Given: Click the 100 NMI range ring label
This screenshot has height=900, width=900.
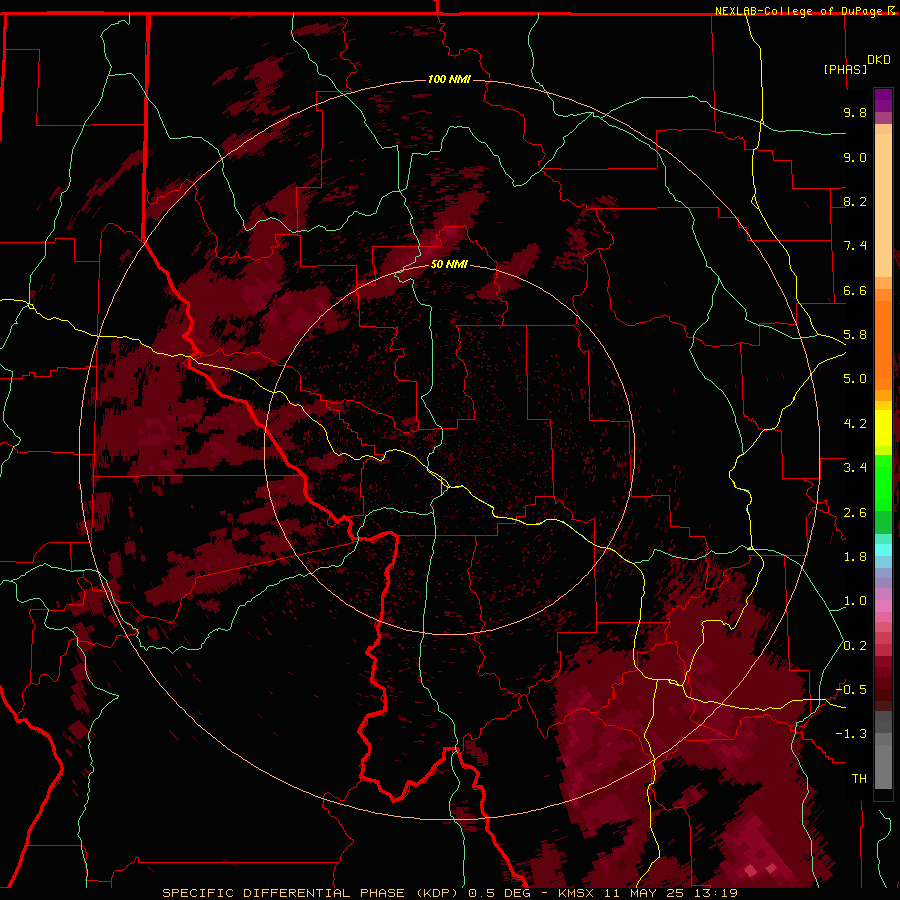Looking at the screenshot, I should click(449, 79).
